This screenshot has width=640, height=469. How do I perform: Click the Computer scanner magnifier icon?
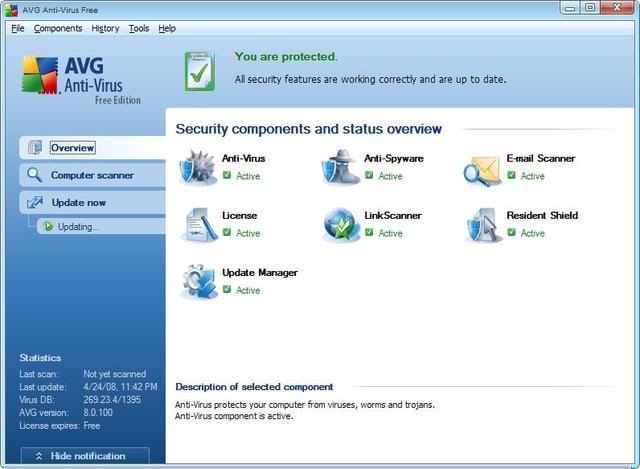[34, 175]
